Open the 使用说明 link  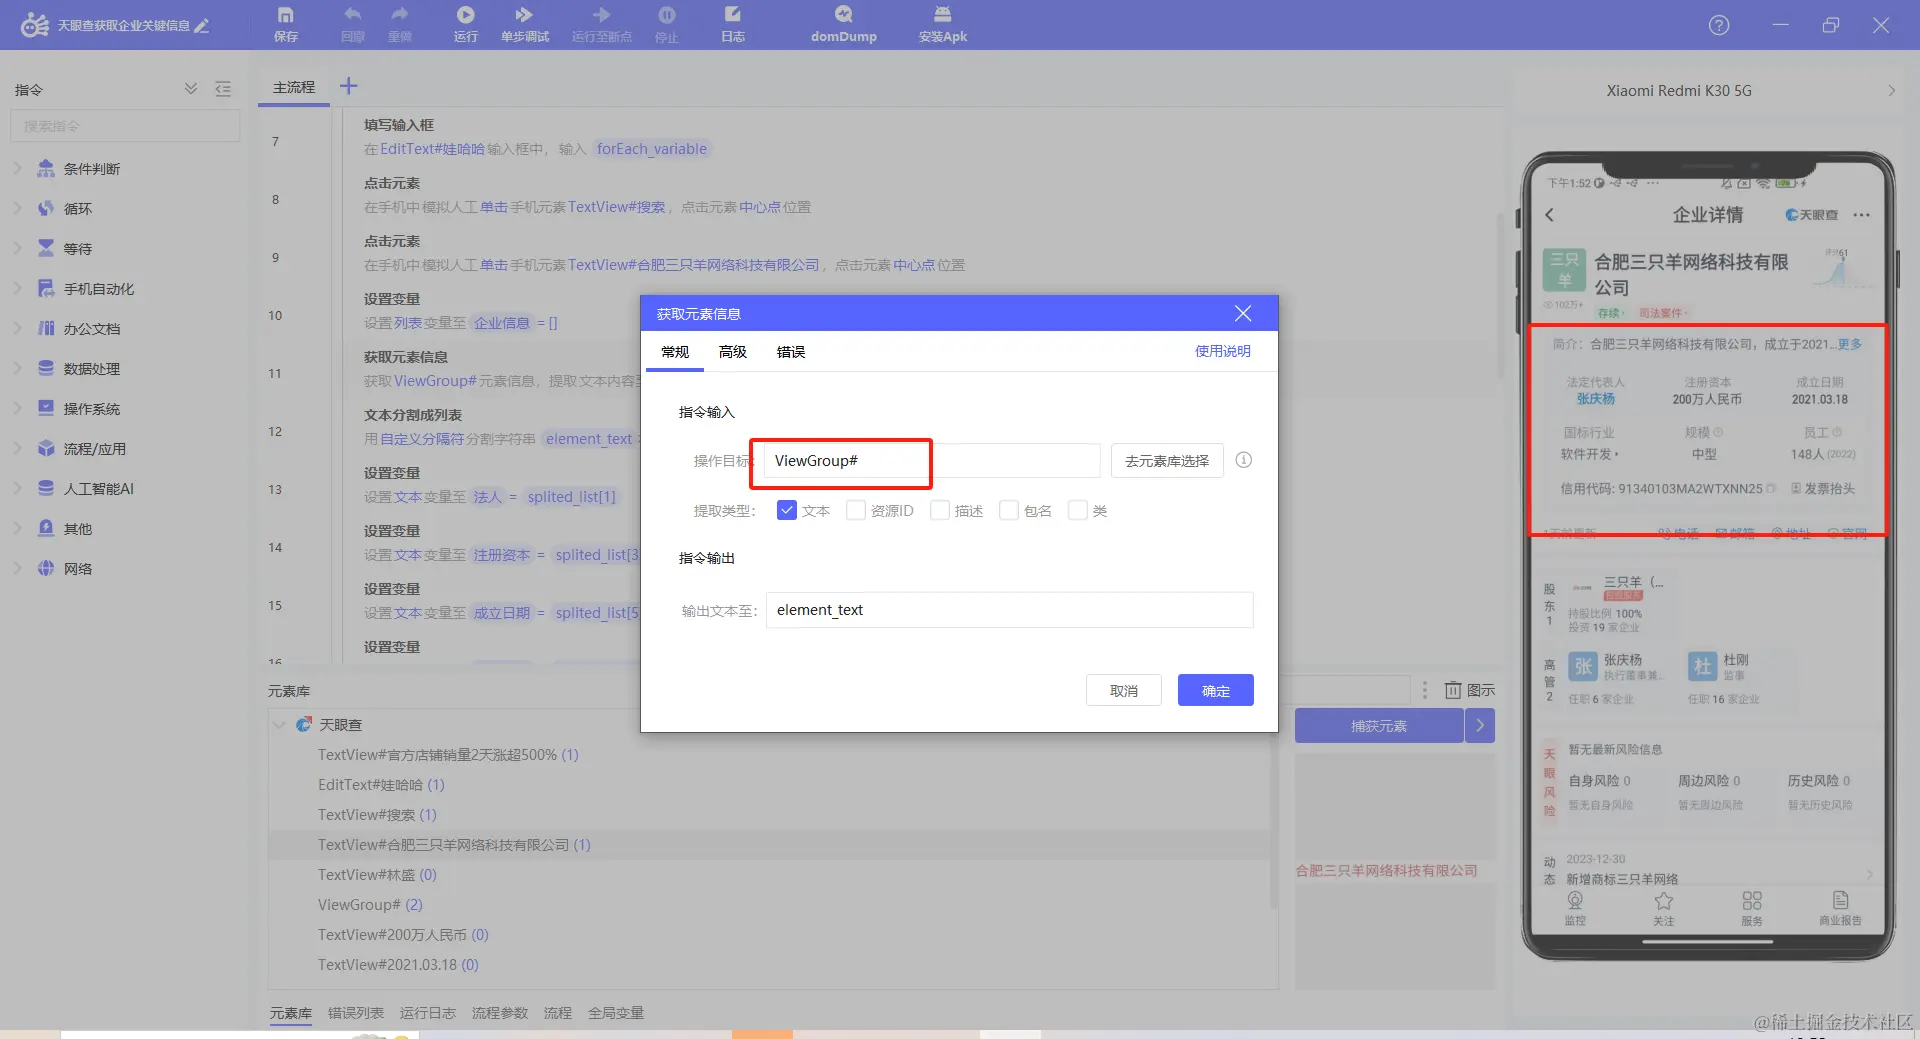pyautogui.click(x=1223, y=351)
